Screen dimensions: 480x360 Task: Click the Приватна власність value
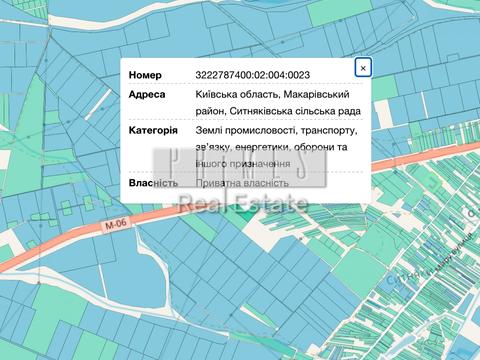coord(242,183)
